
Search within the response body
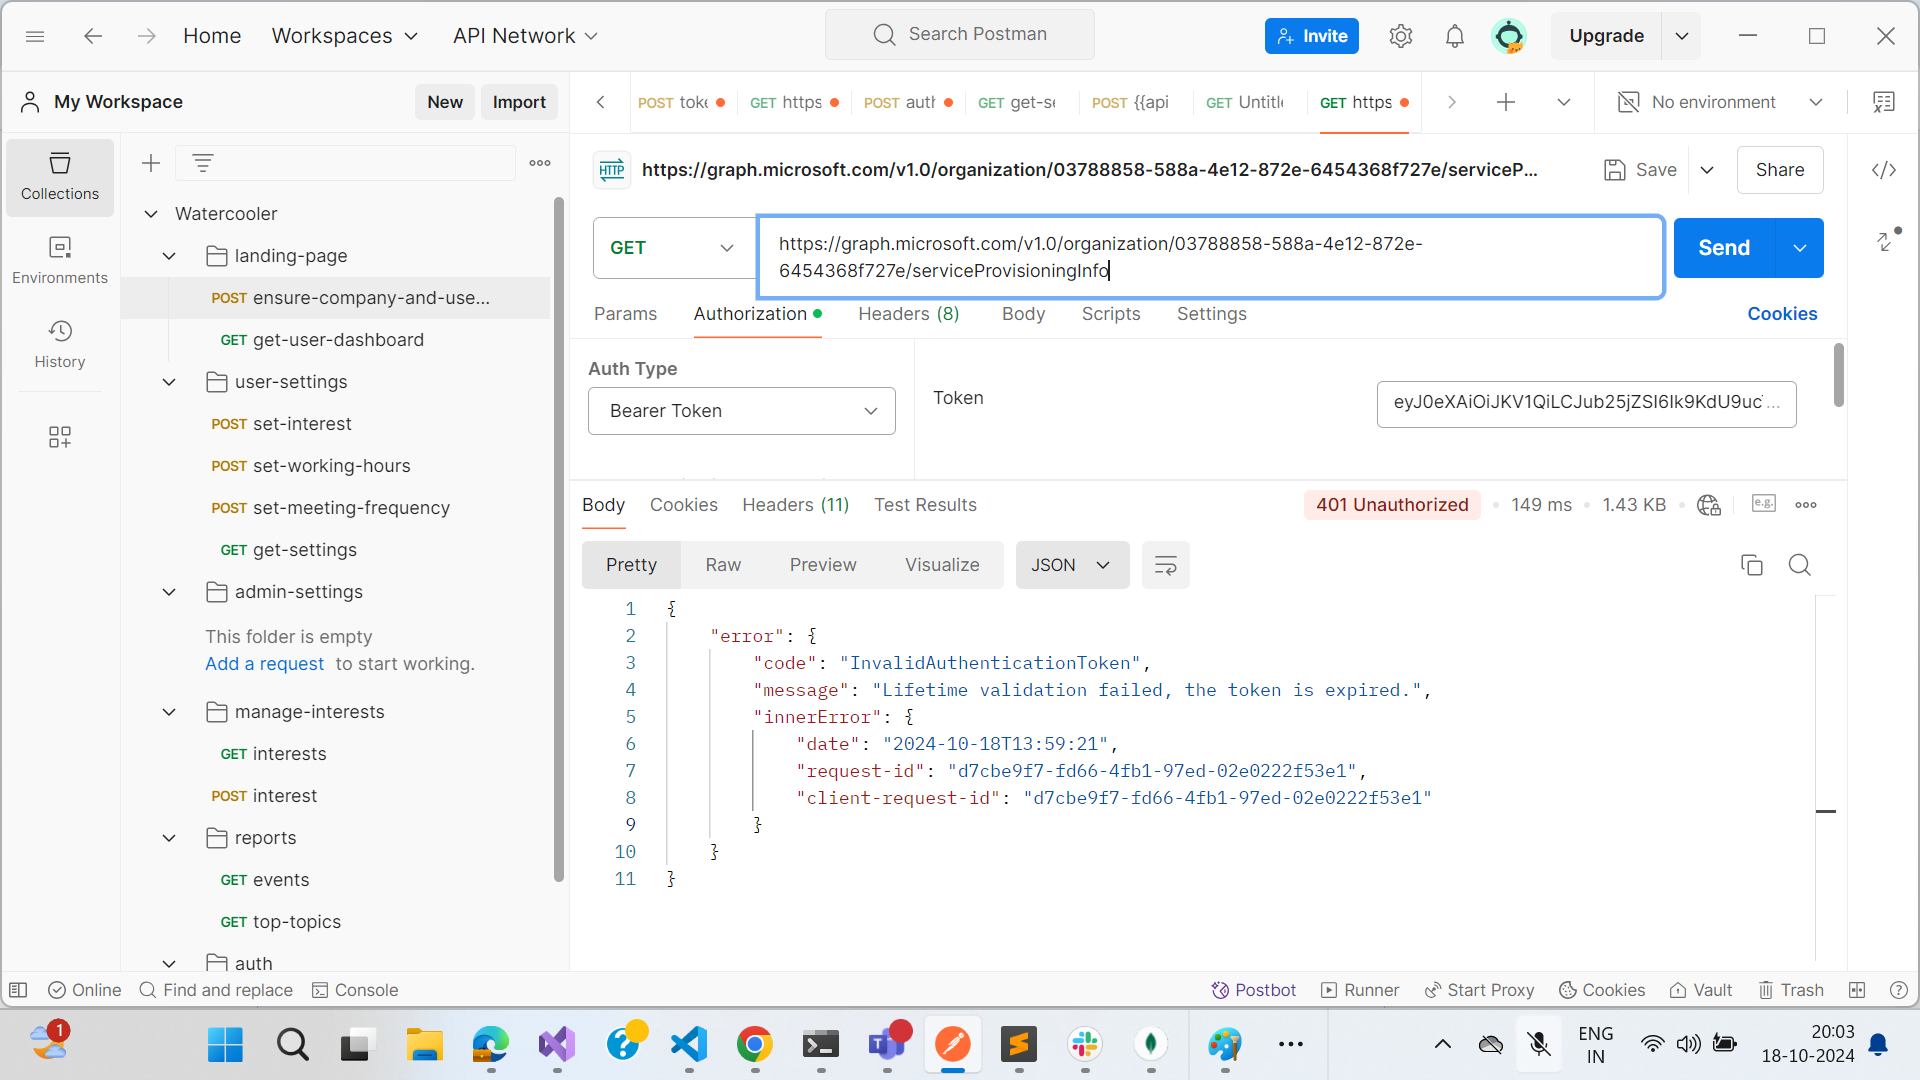click(1800, 565)
